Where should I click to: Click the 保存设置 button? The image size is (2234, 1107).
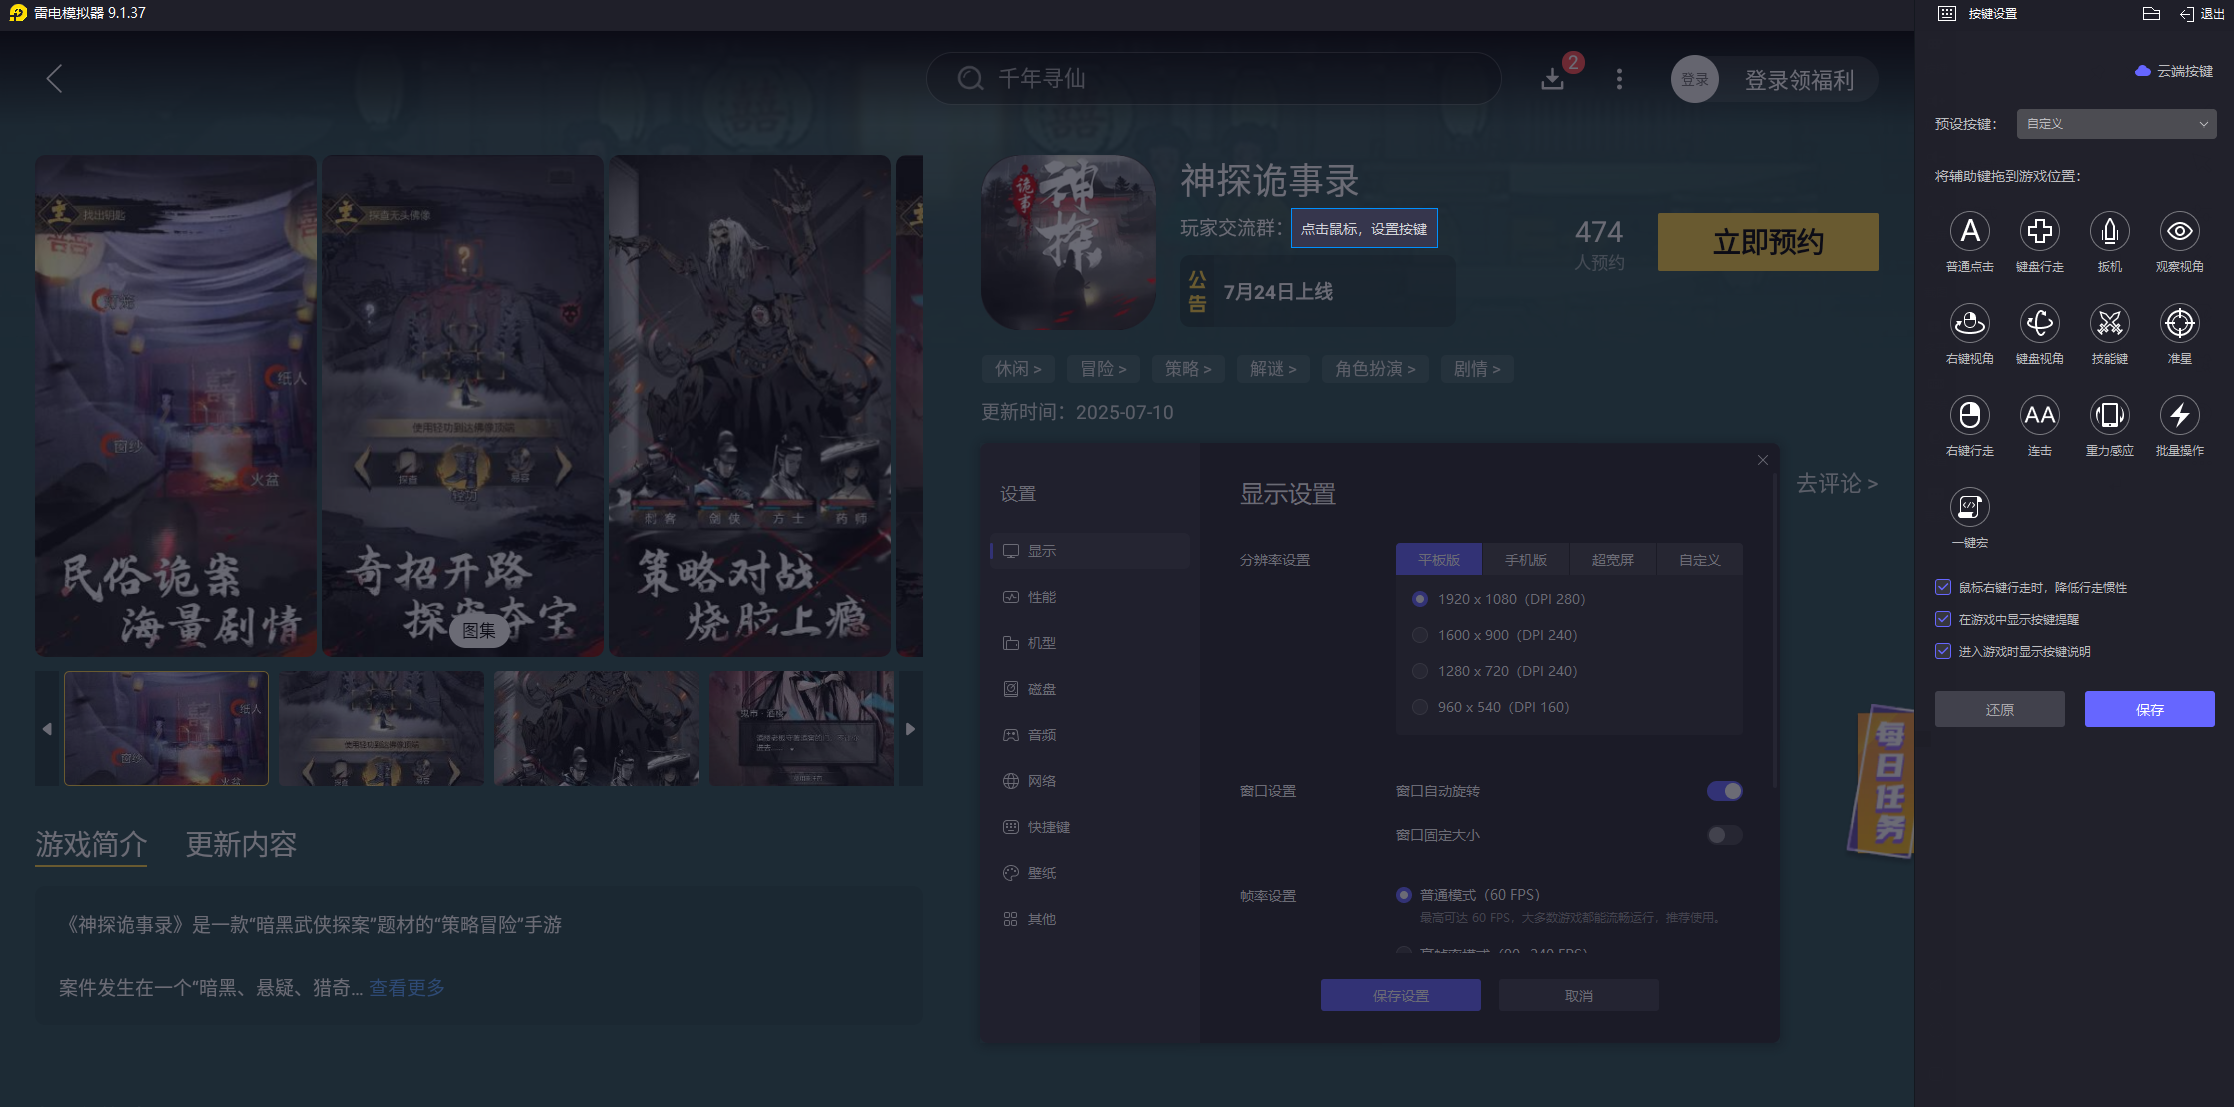tap(1400, 995)
